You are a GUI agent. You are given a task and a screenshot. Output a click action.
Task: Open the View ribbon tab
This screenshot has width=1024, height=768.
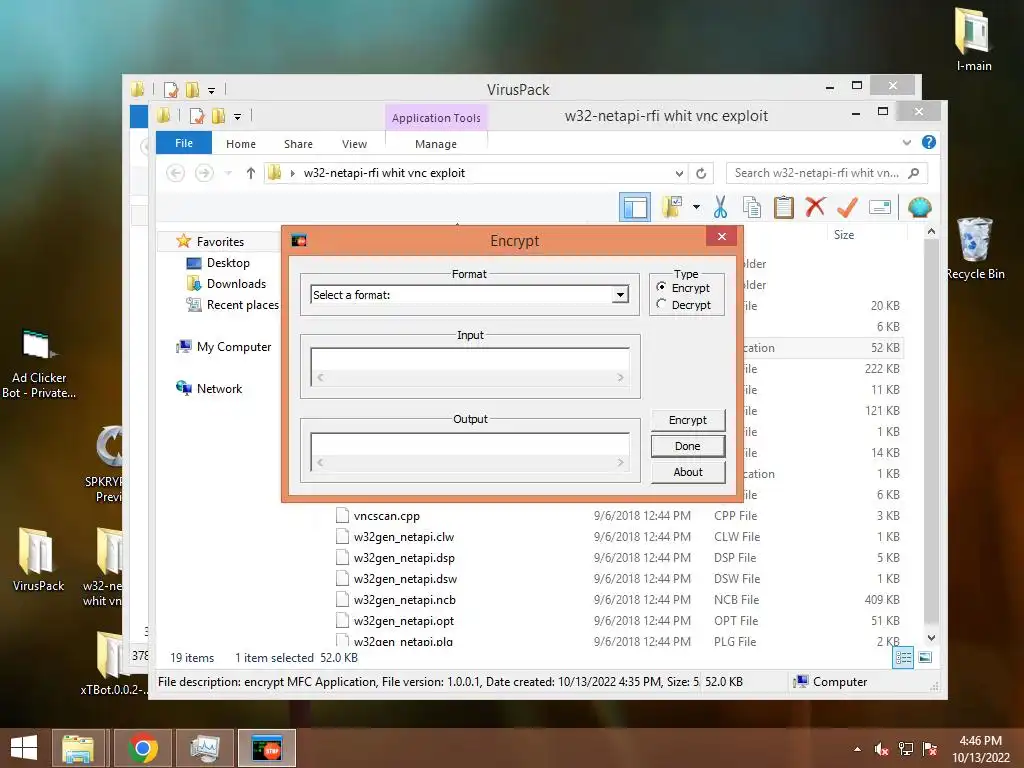[355, 144]
